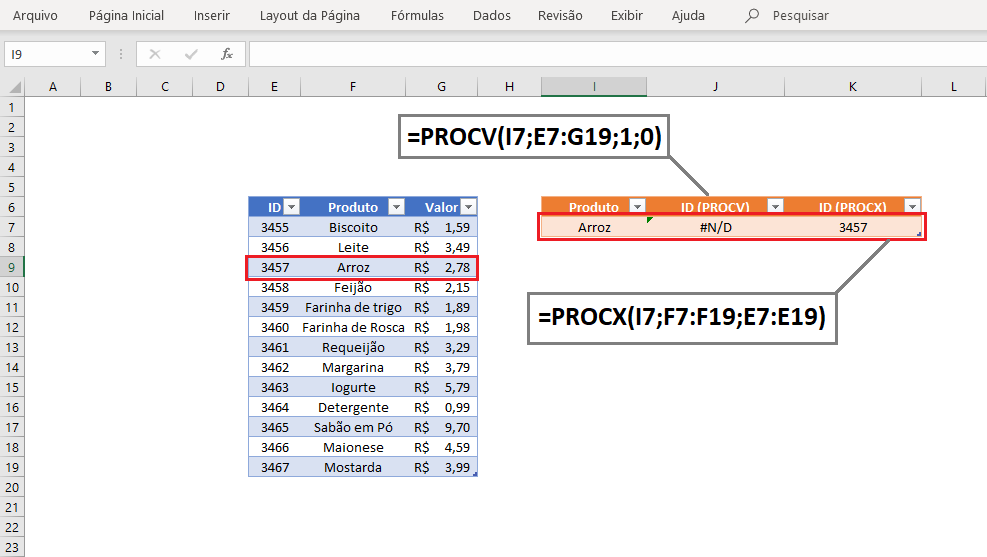The image size is (987, 557).
Task: Click the Biscoito product cell
Action: (x=353, y=227)
